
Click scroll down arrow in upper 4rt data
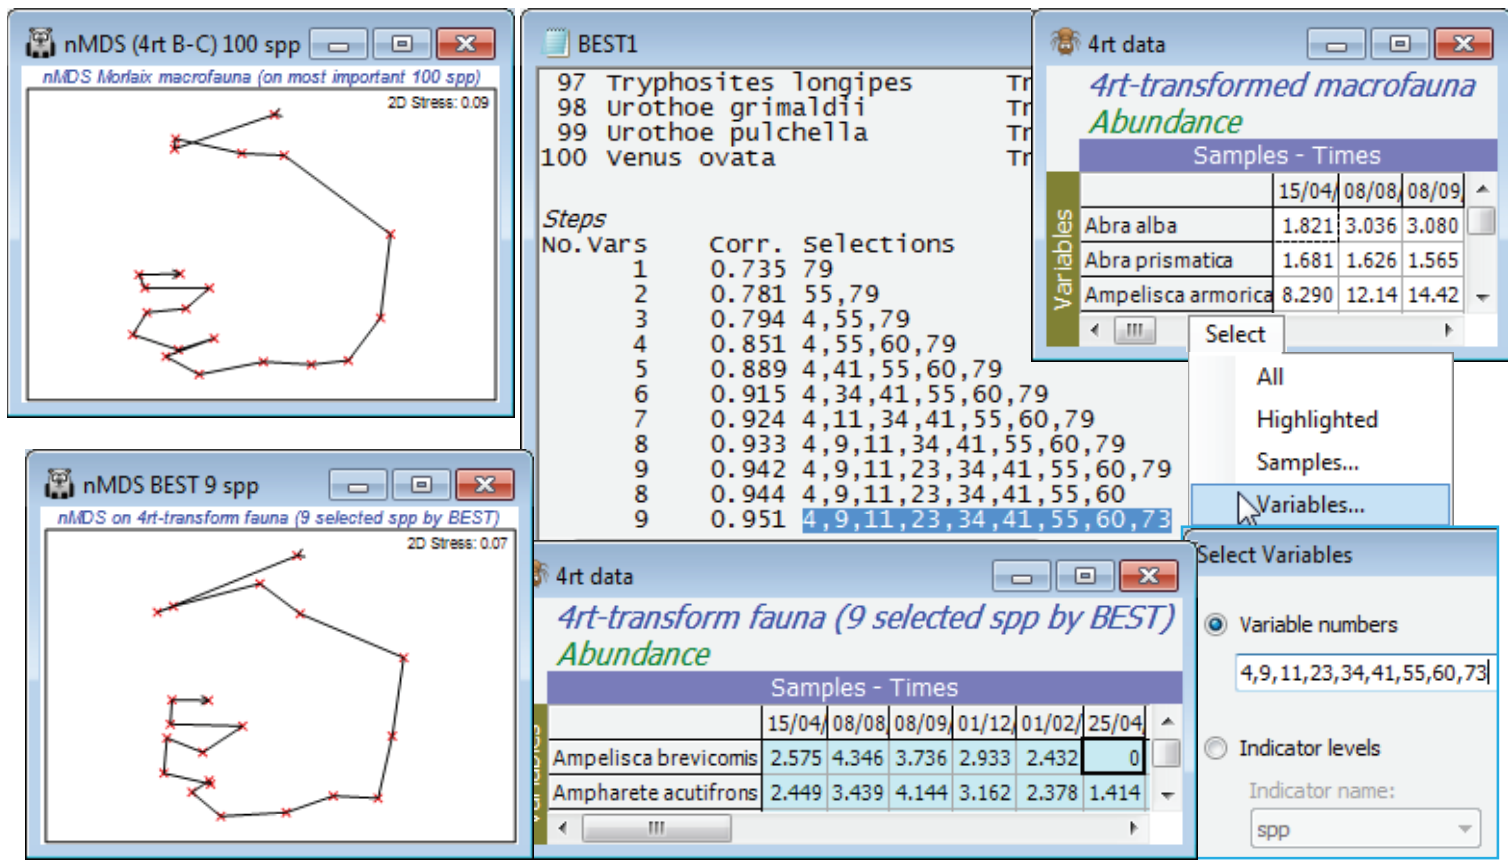(1482, 297)
